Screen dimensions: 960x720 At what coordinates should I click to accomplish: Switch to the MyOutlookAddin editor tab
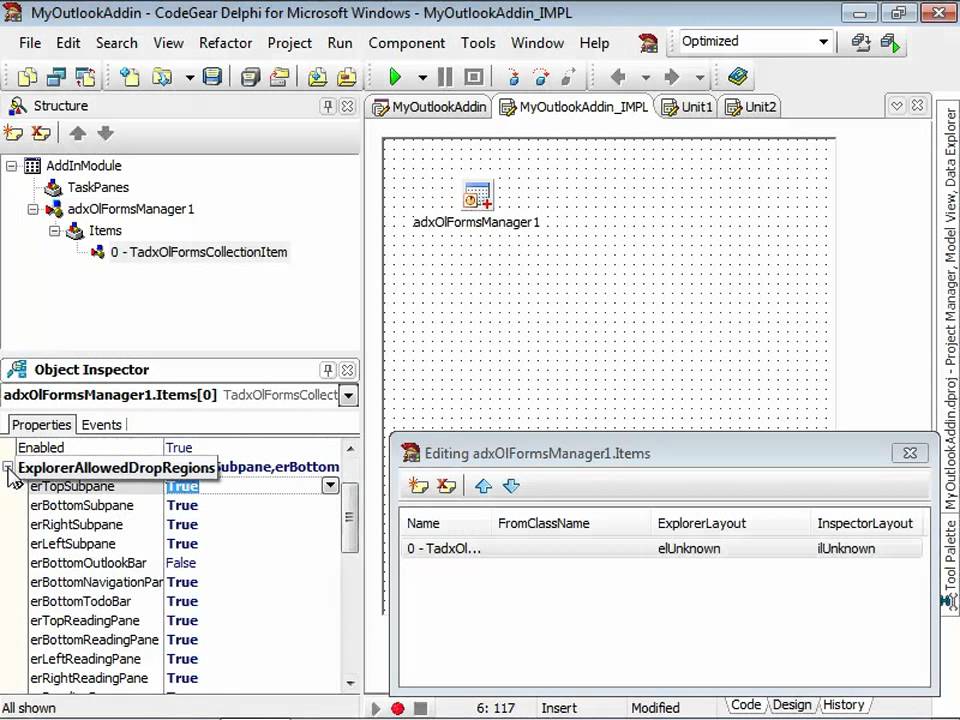429,107
